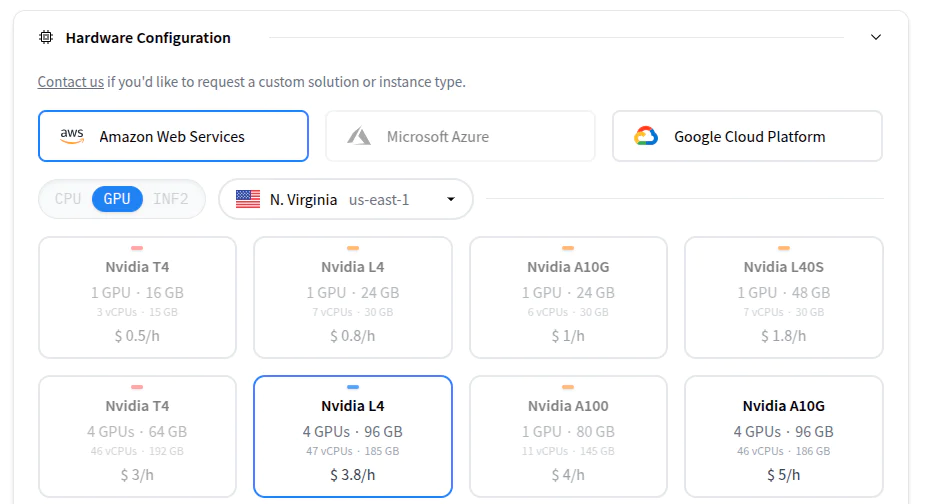This screenshot has width=928, height=504.
Task: Select Nvidia L4 4 GPUs $3.8/h instance
Action: tap(352, 436)
